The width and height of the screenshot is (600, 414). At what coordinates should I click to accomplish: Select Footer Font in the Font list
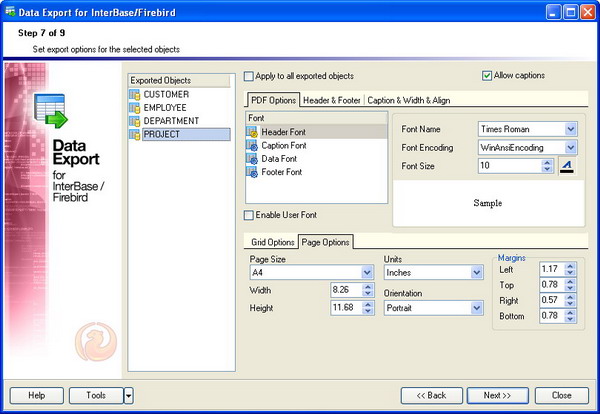click(x=282, y=172)
